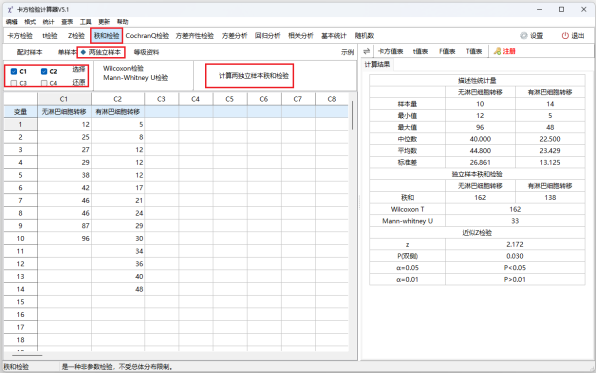
Task: Open the 查表 menu
Action: [67, 22]
